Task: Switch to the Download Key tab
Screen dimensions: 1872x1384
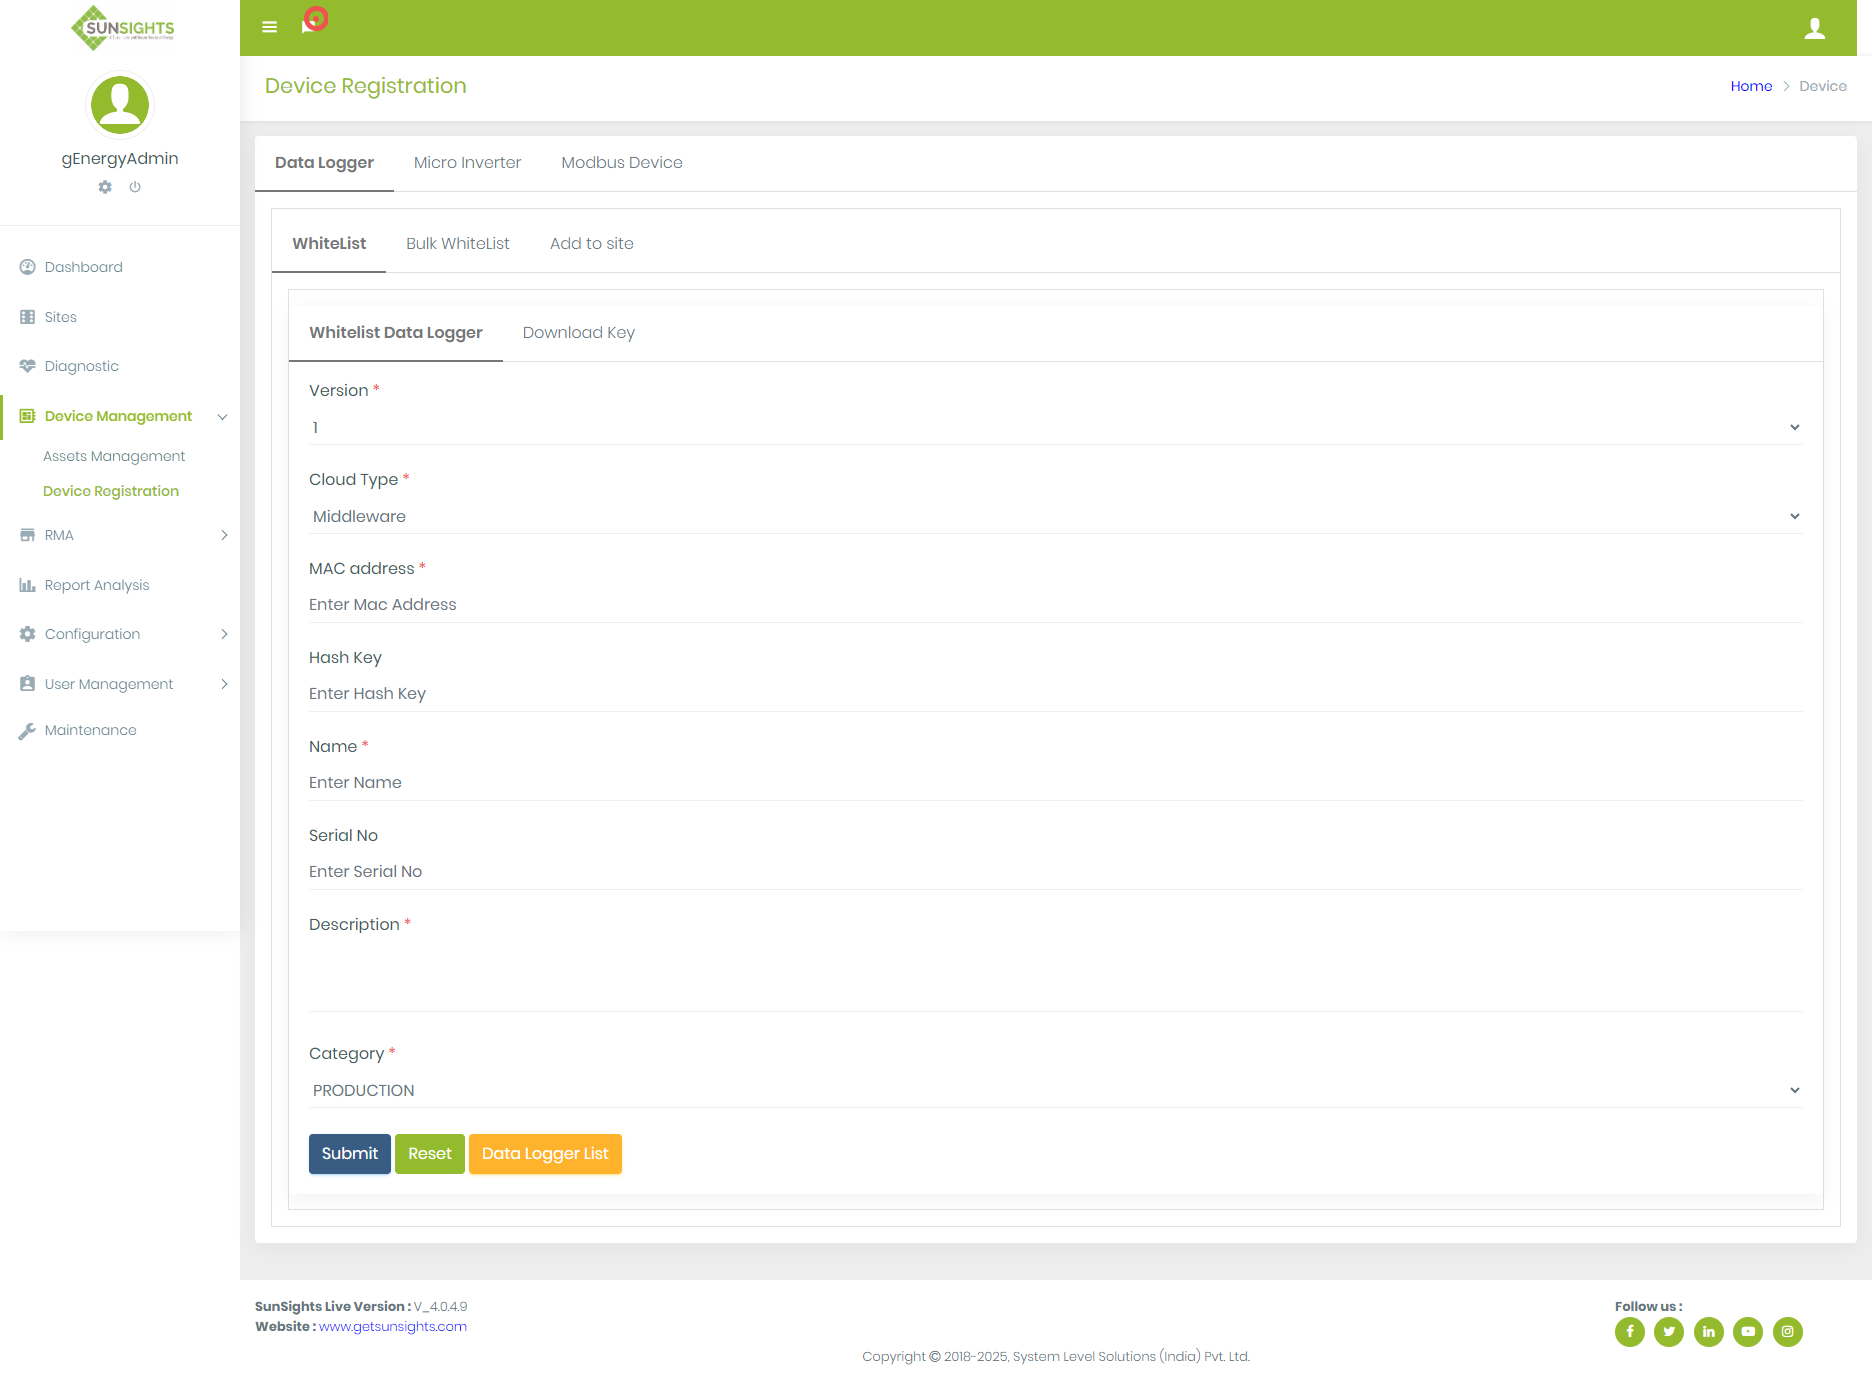Action: pyautogui.click(x=578, y=333)
